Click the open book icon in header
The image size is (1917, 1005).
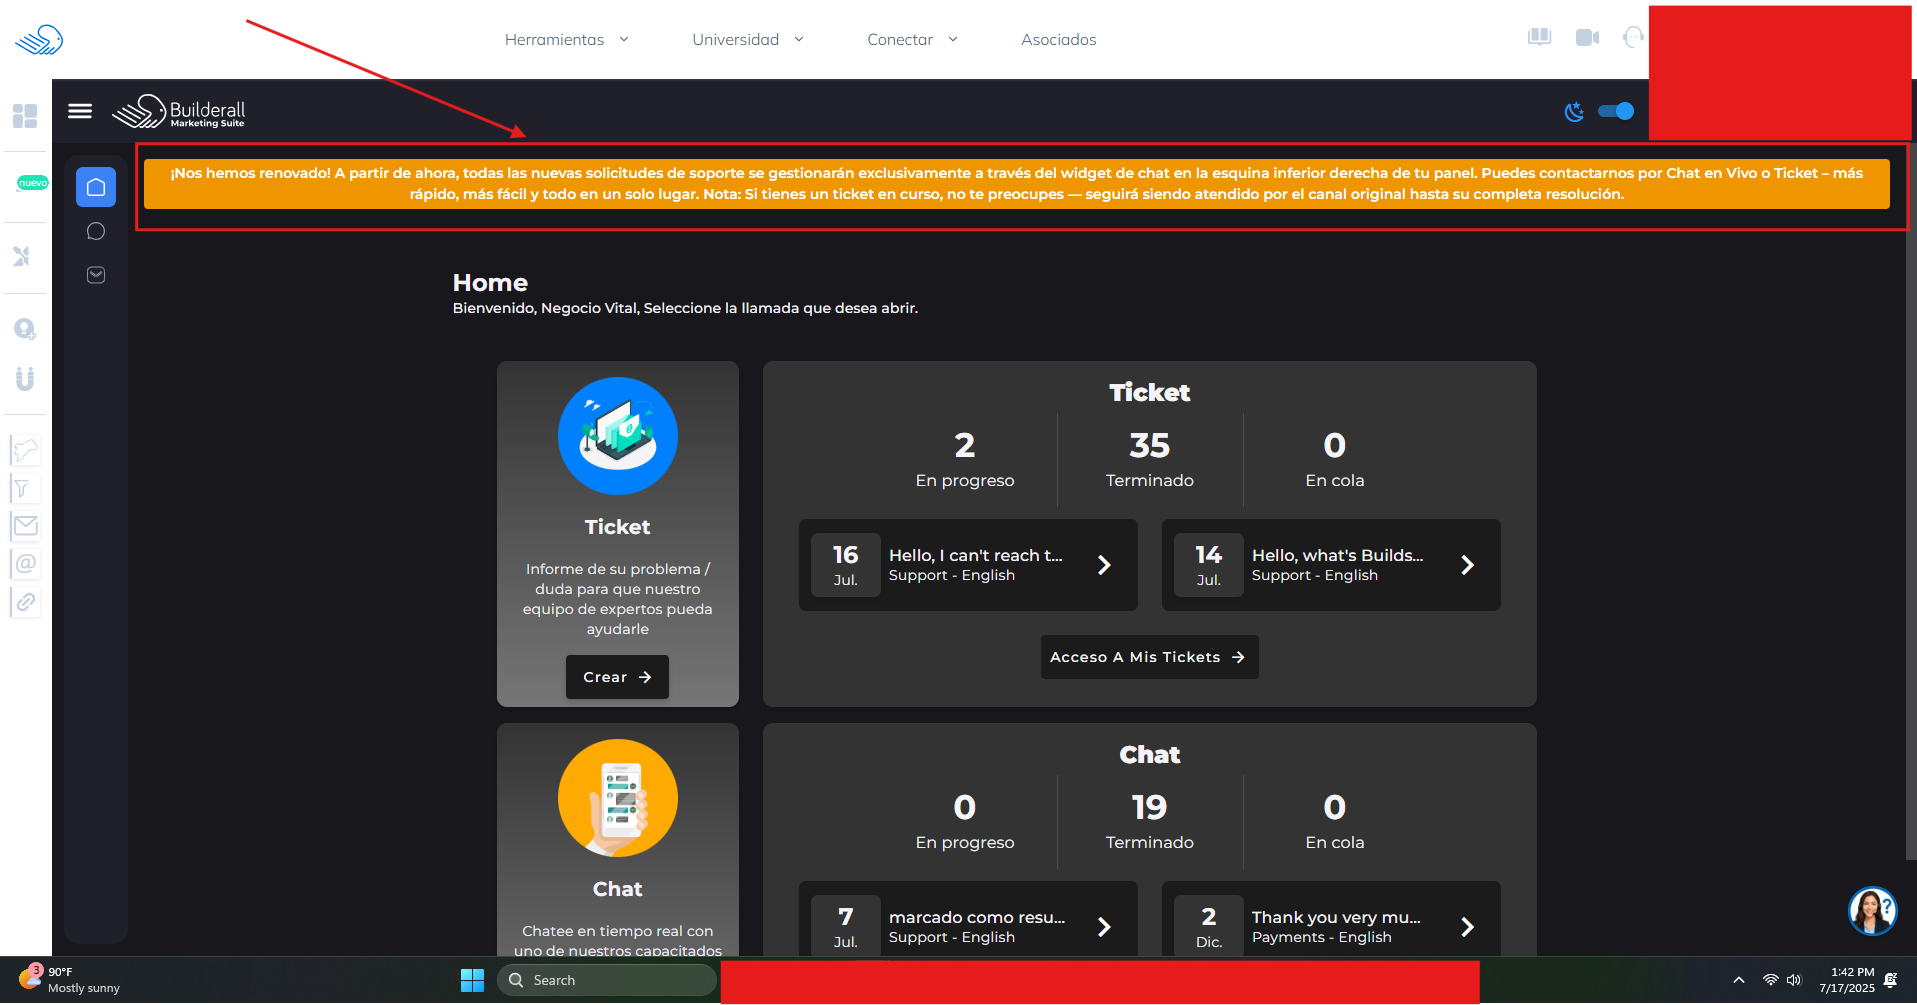(1539, 38)
